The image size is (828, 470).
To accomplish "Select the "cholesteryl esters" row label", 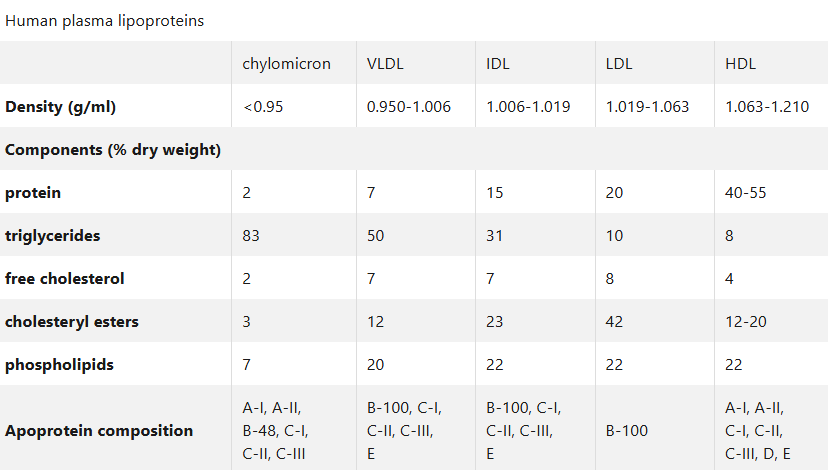I will click(72, 322).
